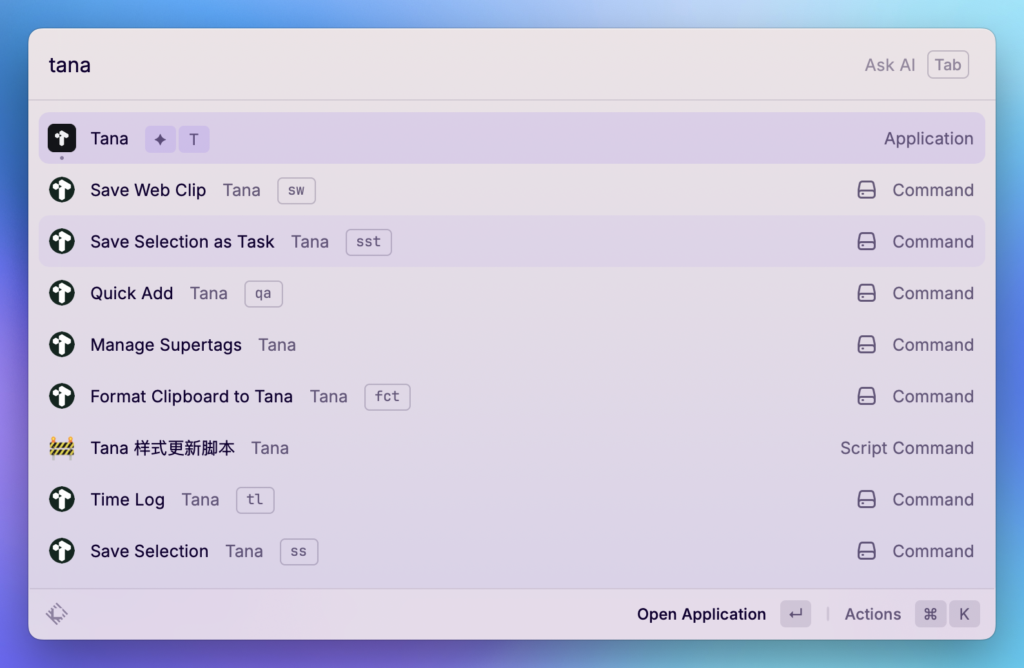Open the Actions menu
This screenshot has width=1024, height=668.
[x=872, y=614]
